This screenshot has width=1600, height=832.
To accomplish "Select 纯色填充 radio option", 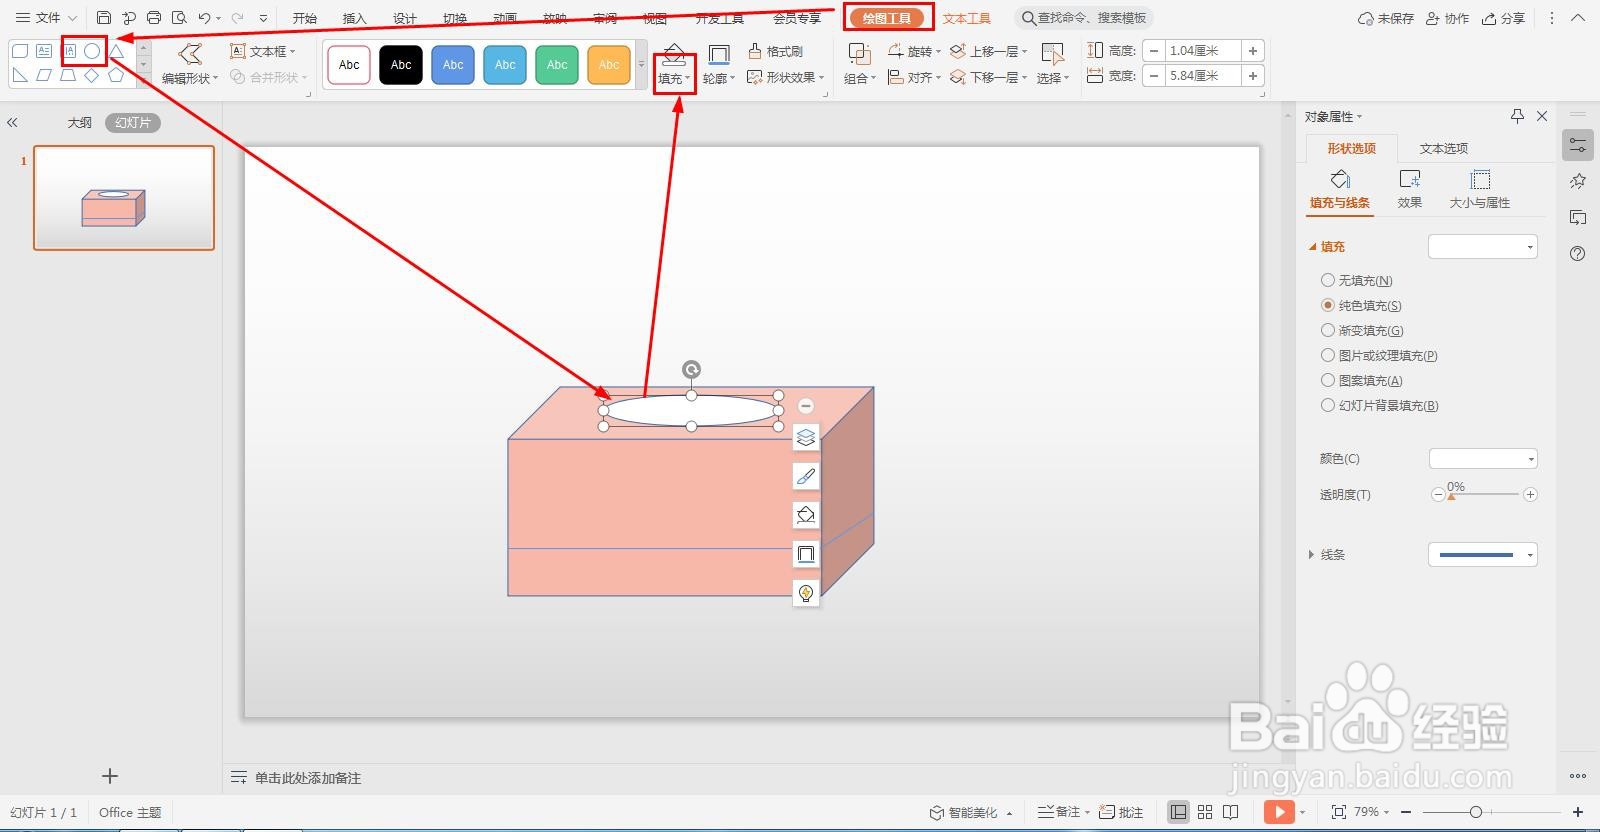I will coord(1328,305).
